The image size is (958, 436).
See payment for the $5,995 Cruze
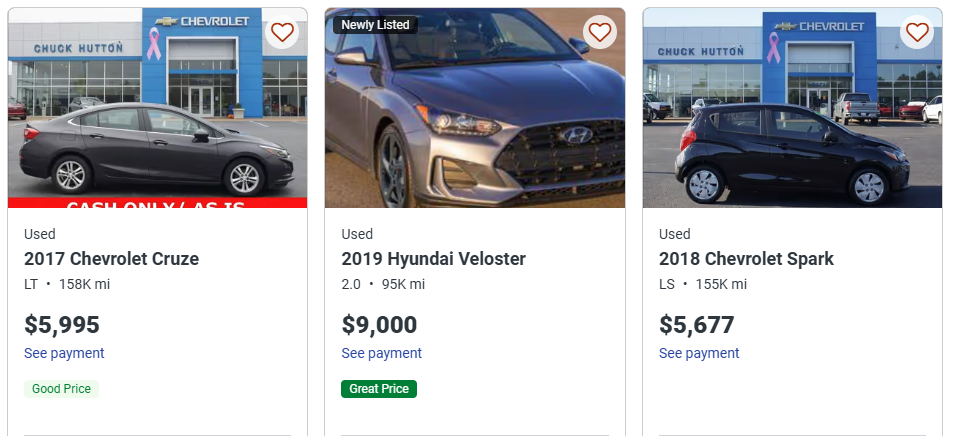point(64,353)
